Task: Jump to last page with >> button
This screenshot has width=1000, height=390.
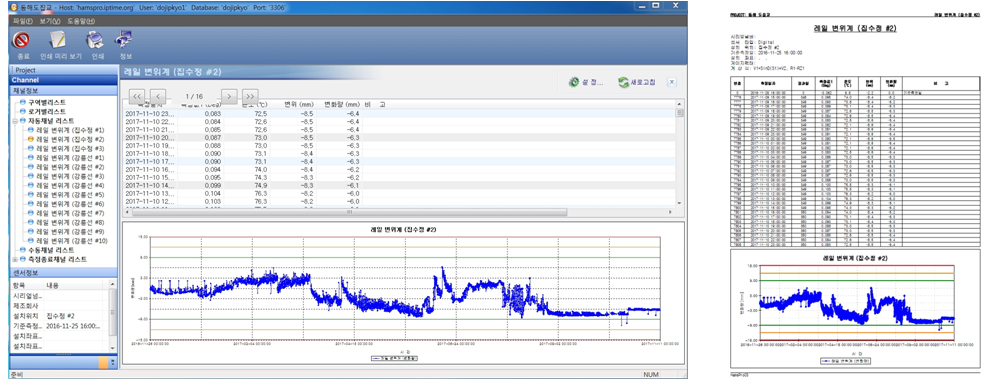Action: click(x=250, y=96)
